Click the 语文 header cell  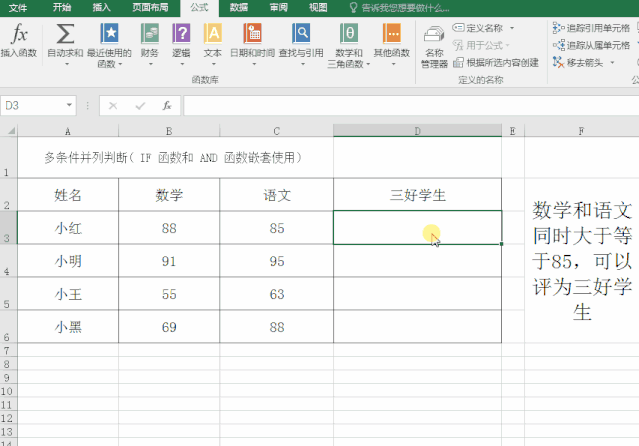coord(276,195)
